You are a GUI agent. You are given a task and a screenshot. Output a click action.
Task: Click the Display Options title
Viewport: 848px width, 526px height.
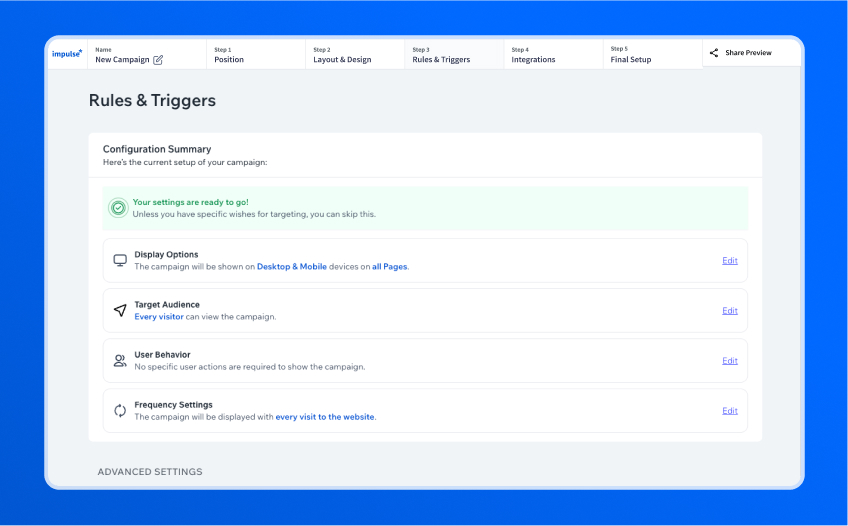(x=166, y=255)
